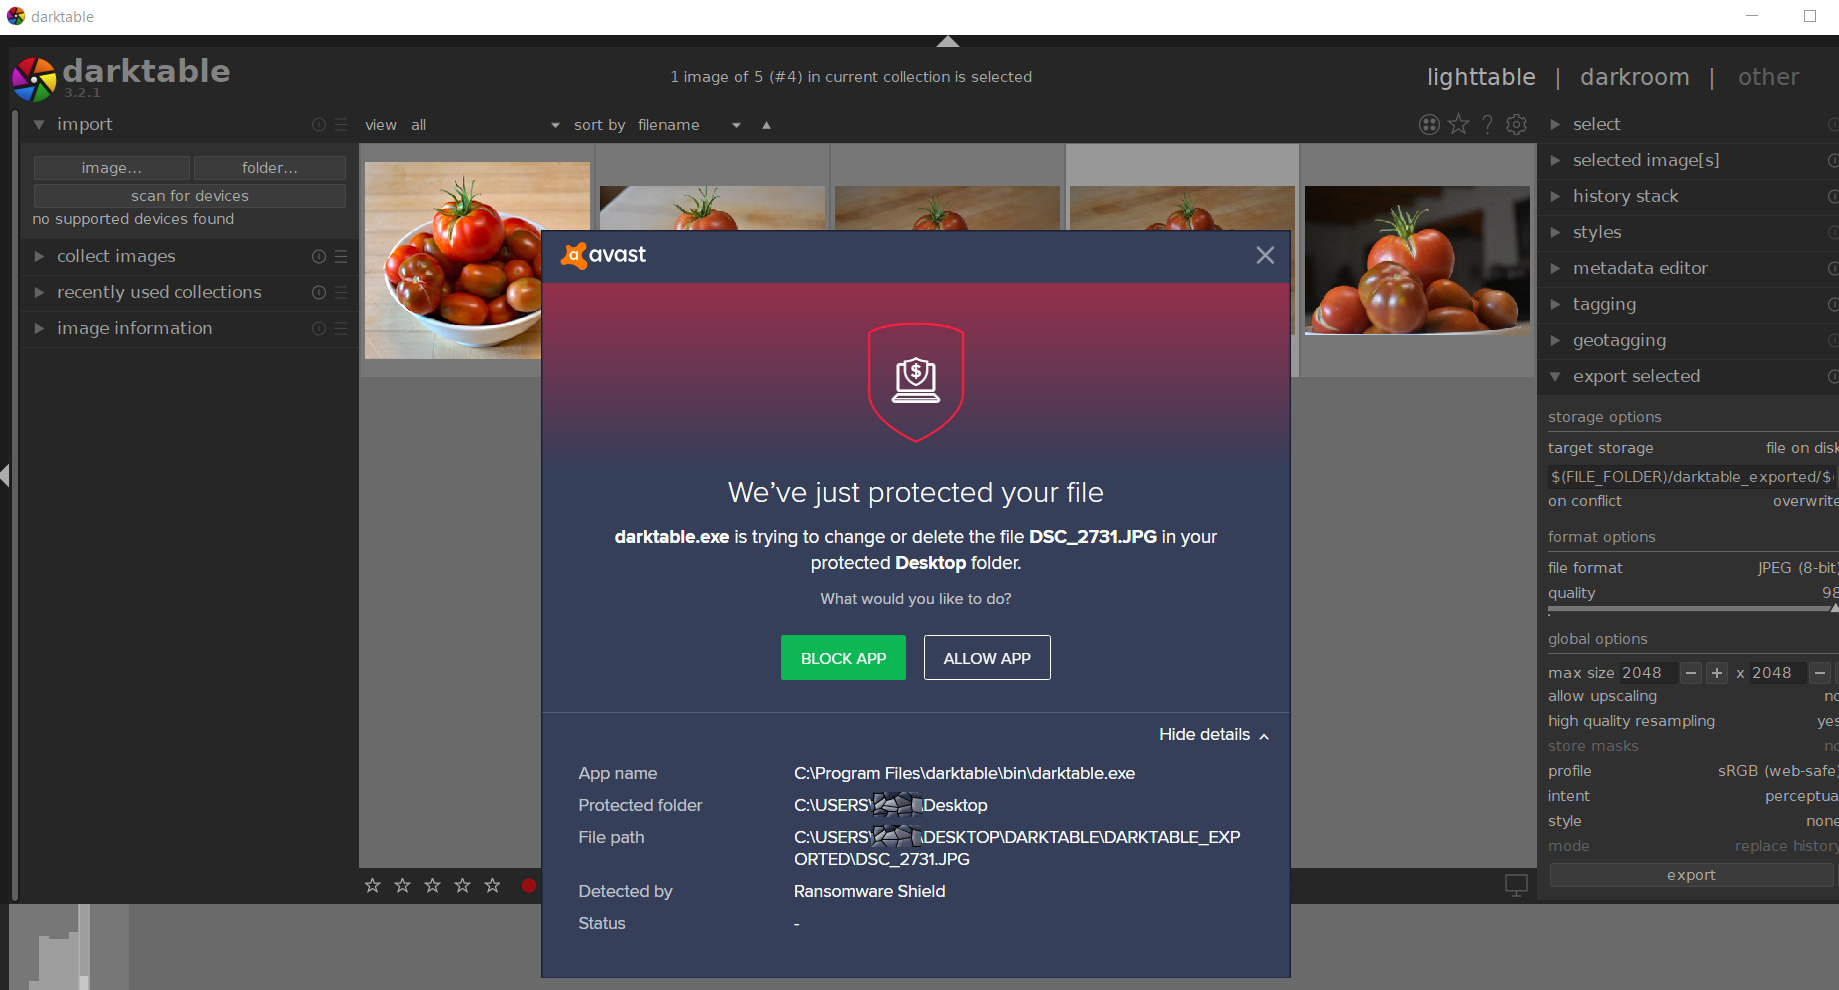Expand history stack module
Image resolution: width=1839 pixels, height=990 pixels.
pos(1555,197)
